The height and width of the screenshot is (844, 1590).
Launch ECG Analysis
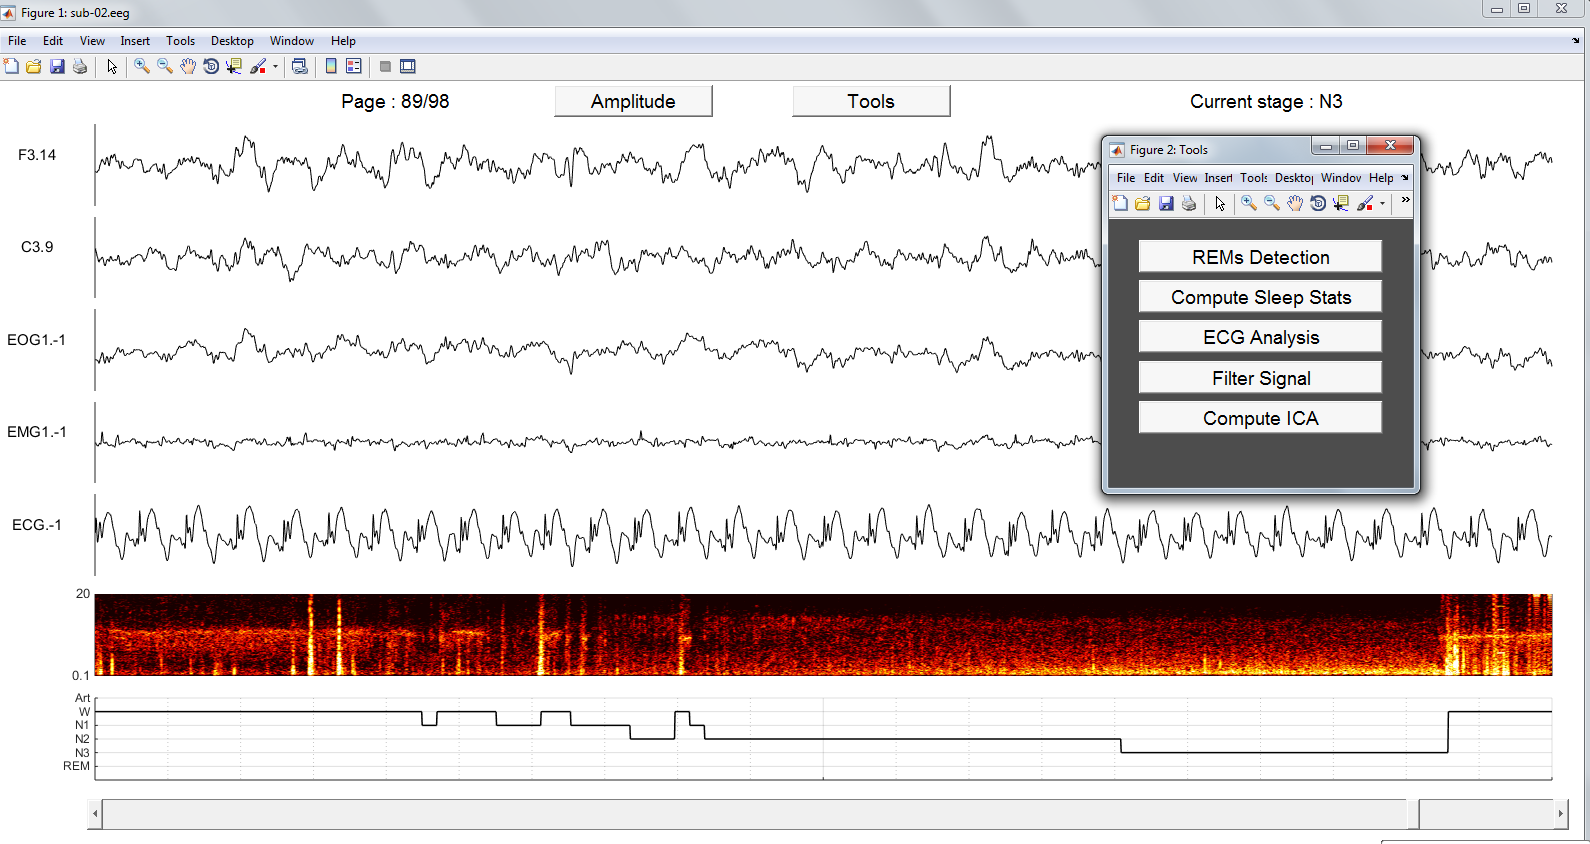pyautogui.click(x=1260, y=337)
